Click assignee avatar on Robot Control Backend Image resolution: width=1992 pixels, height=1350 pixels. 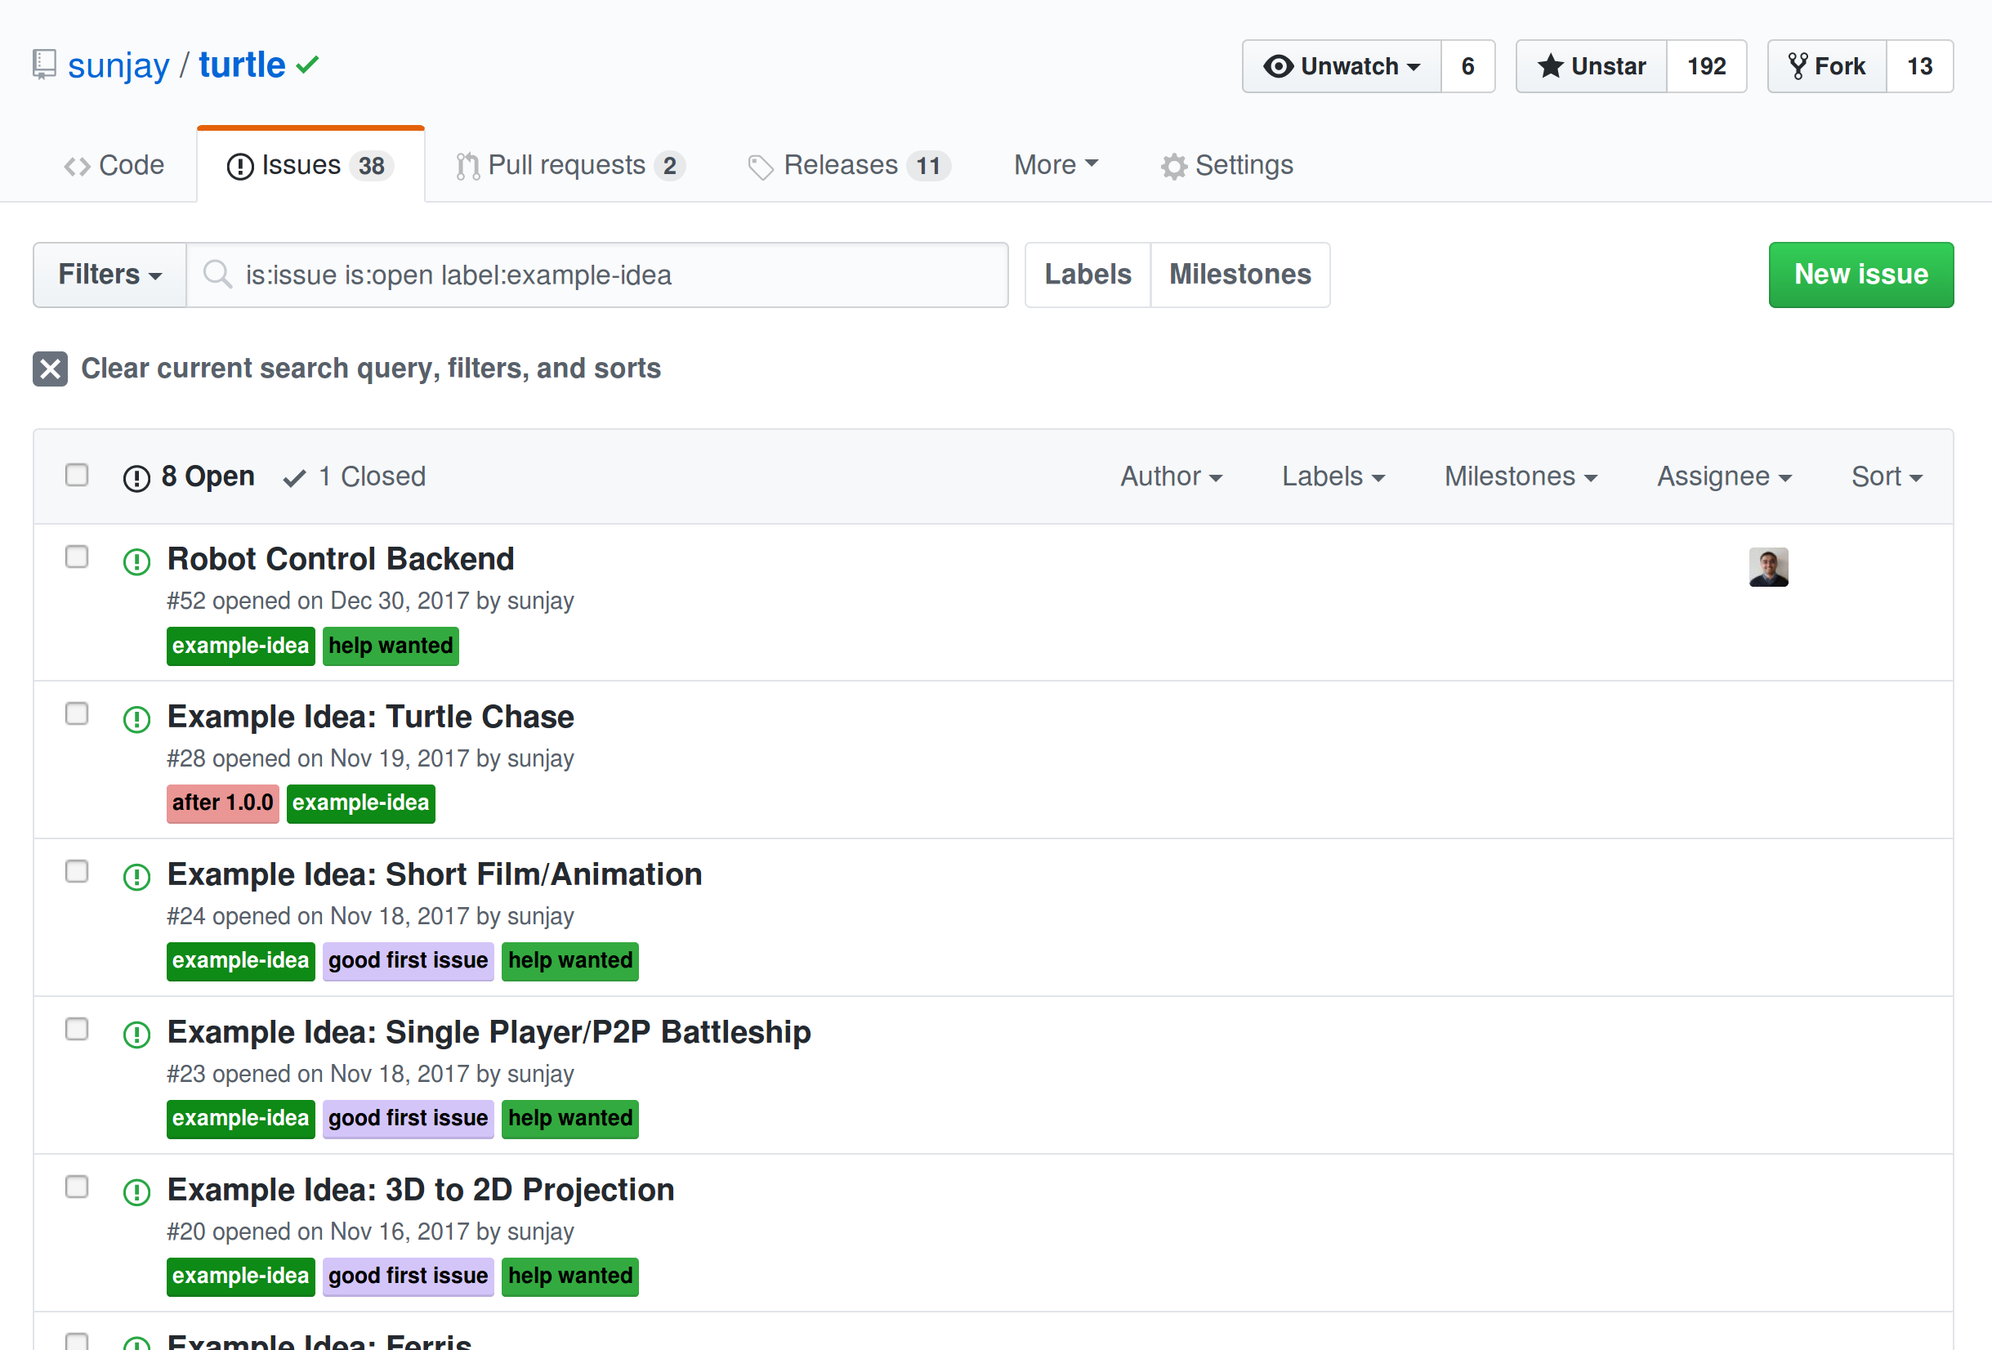click(1768, 567)
